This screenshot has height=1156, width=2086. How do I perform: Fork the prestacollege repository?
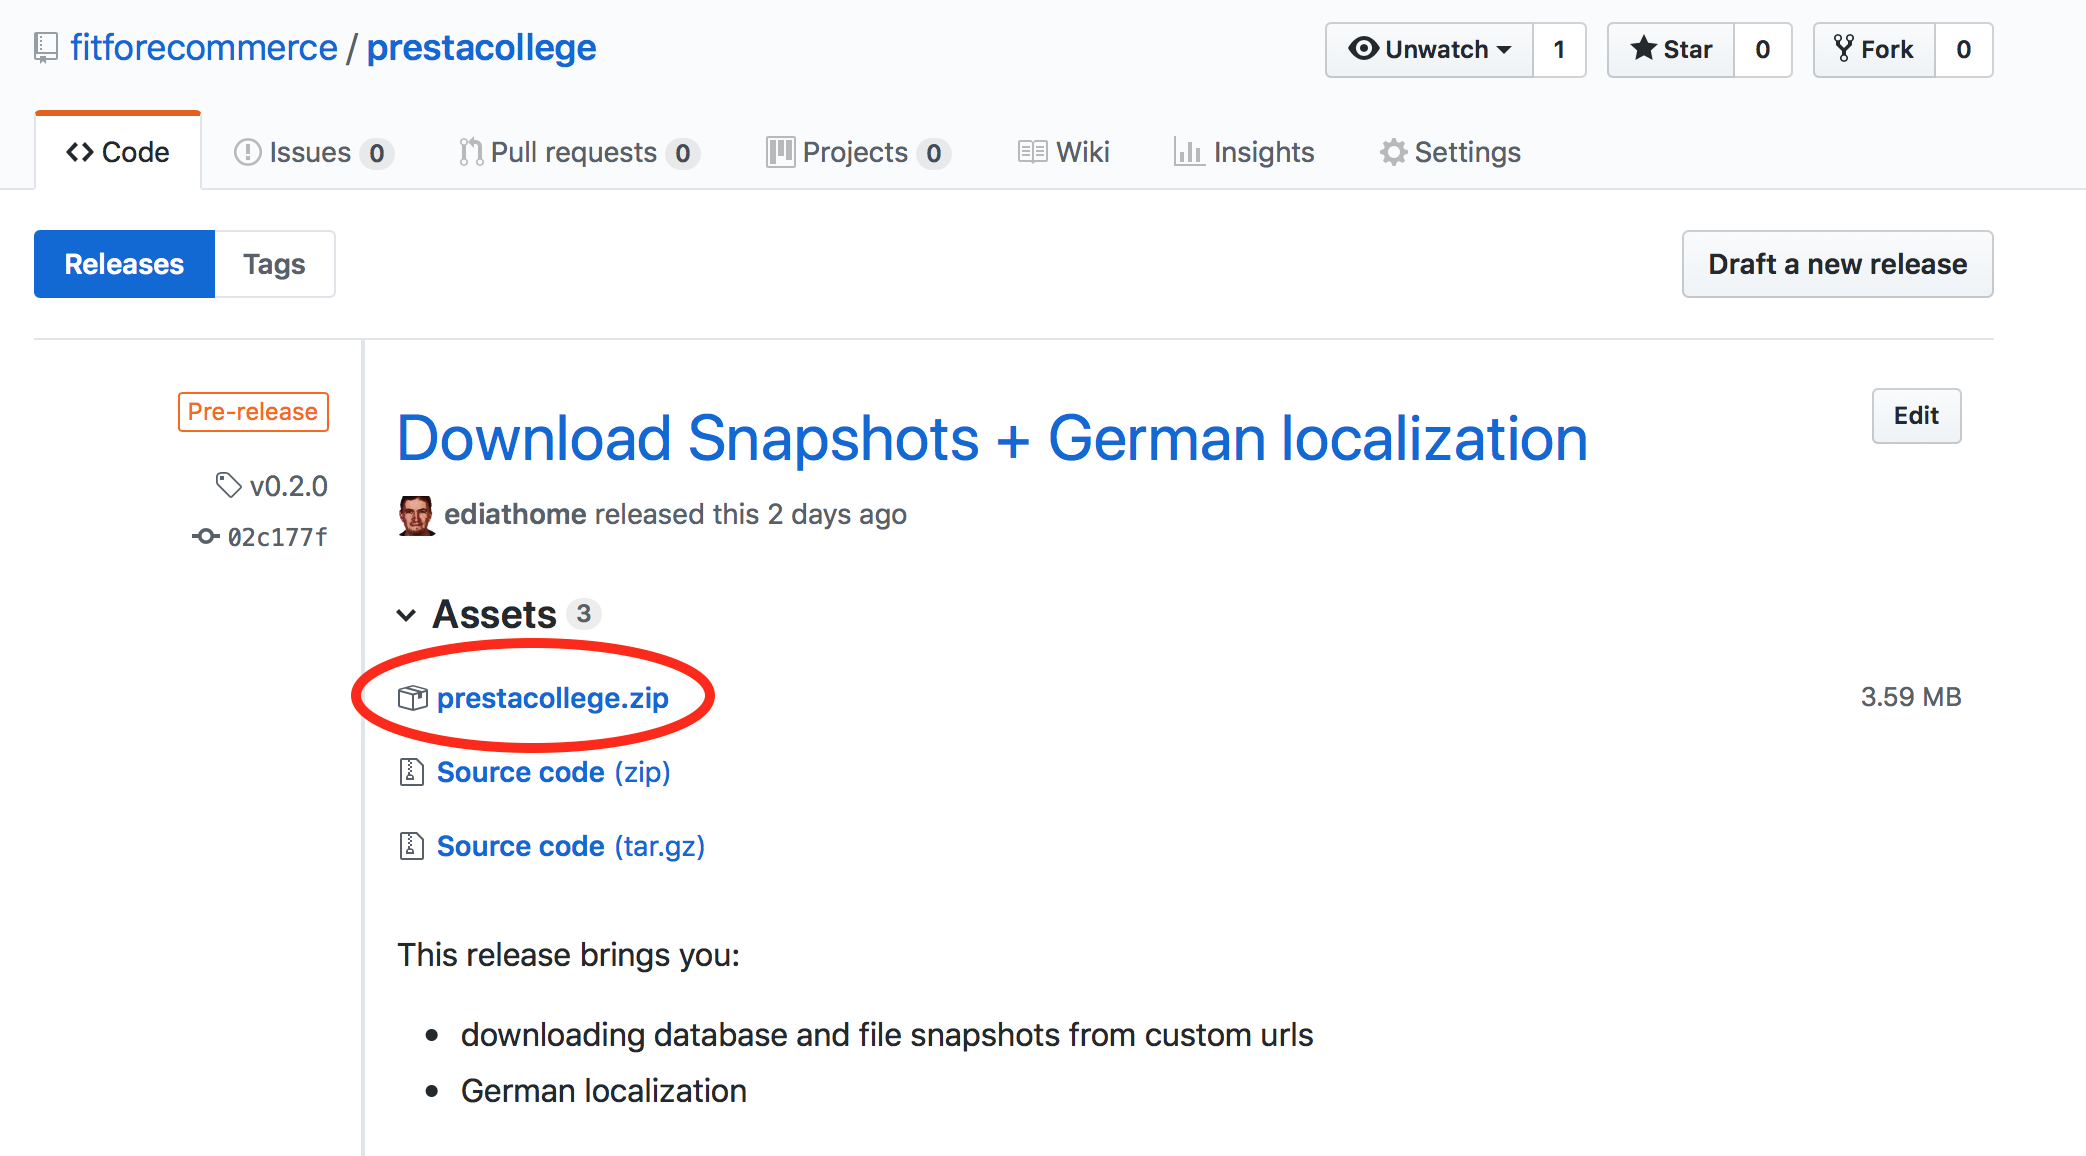click(x=1874, y=49)
